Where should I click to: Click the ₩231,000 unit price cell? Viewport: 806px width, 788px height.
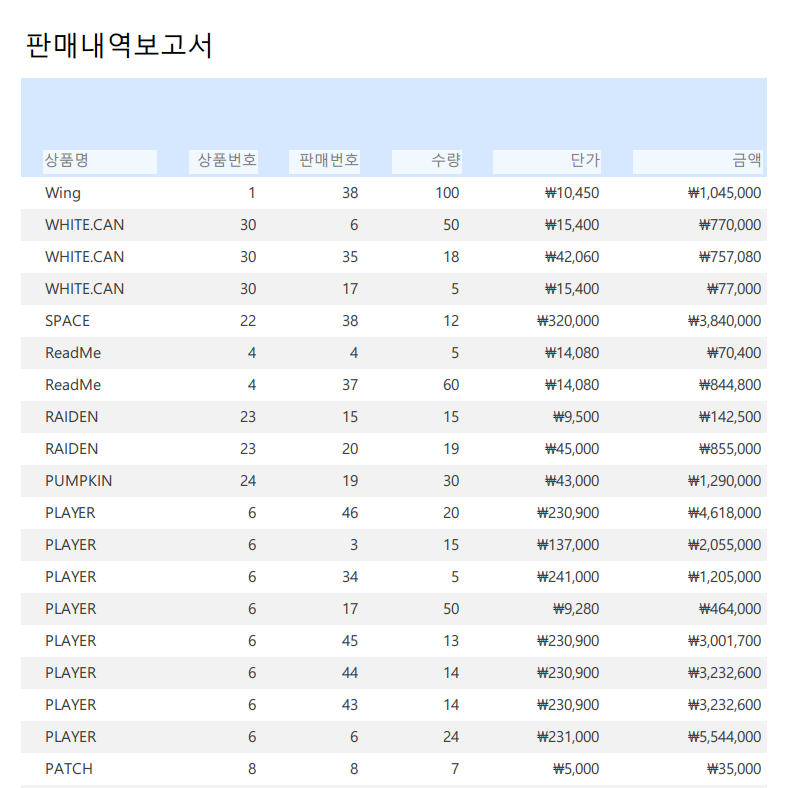pos(568,737)
